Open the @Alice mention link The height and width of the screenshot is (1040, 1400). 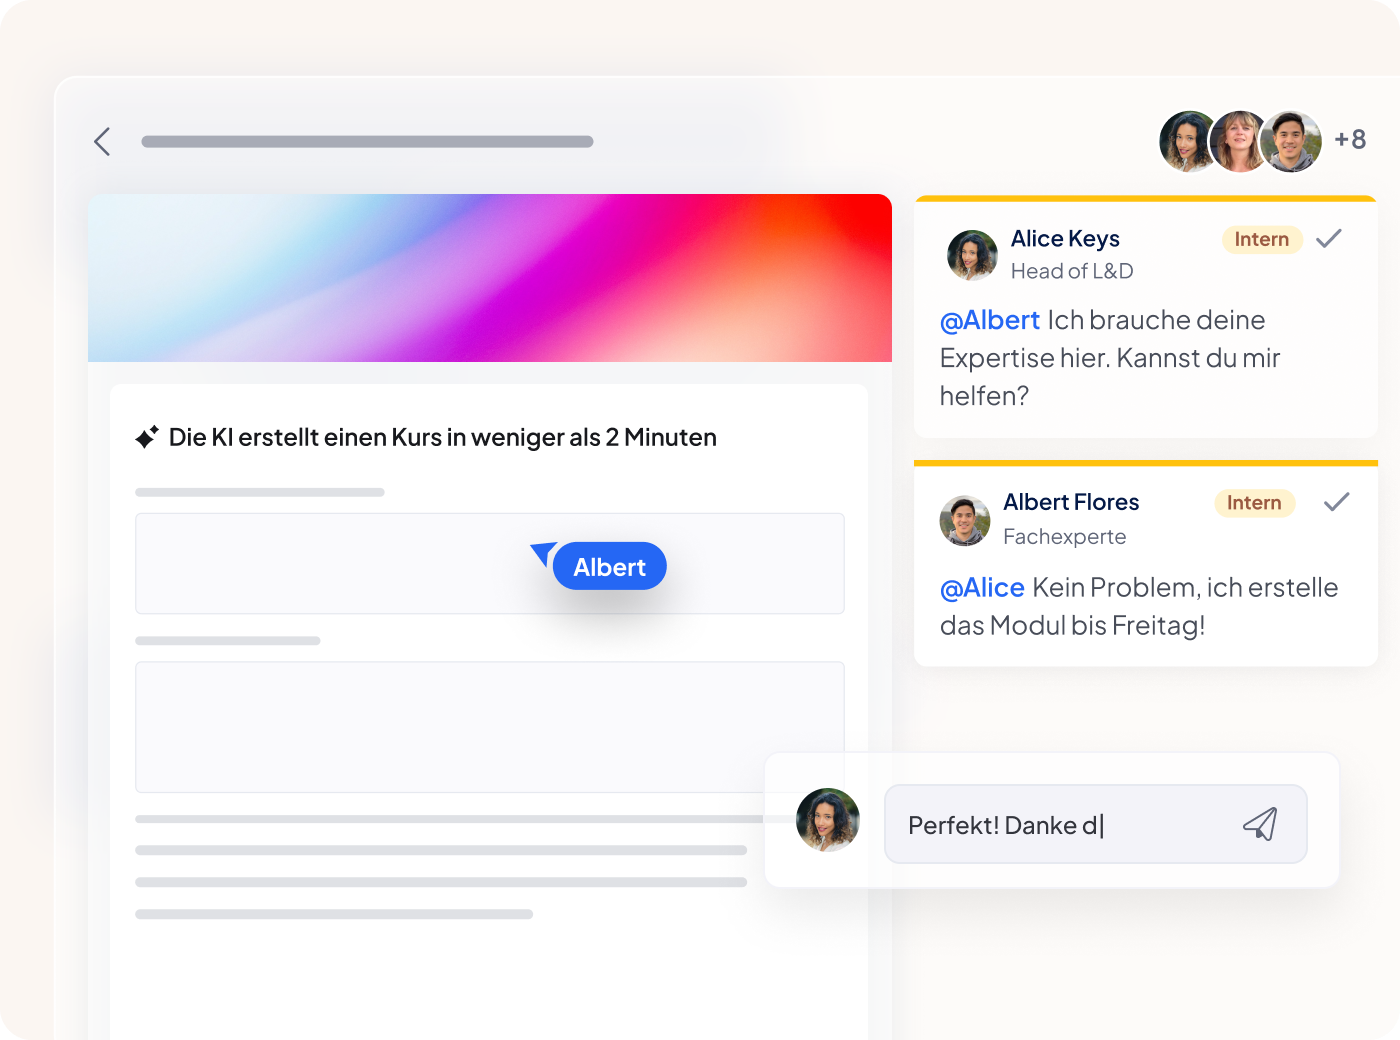(982, 587)
